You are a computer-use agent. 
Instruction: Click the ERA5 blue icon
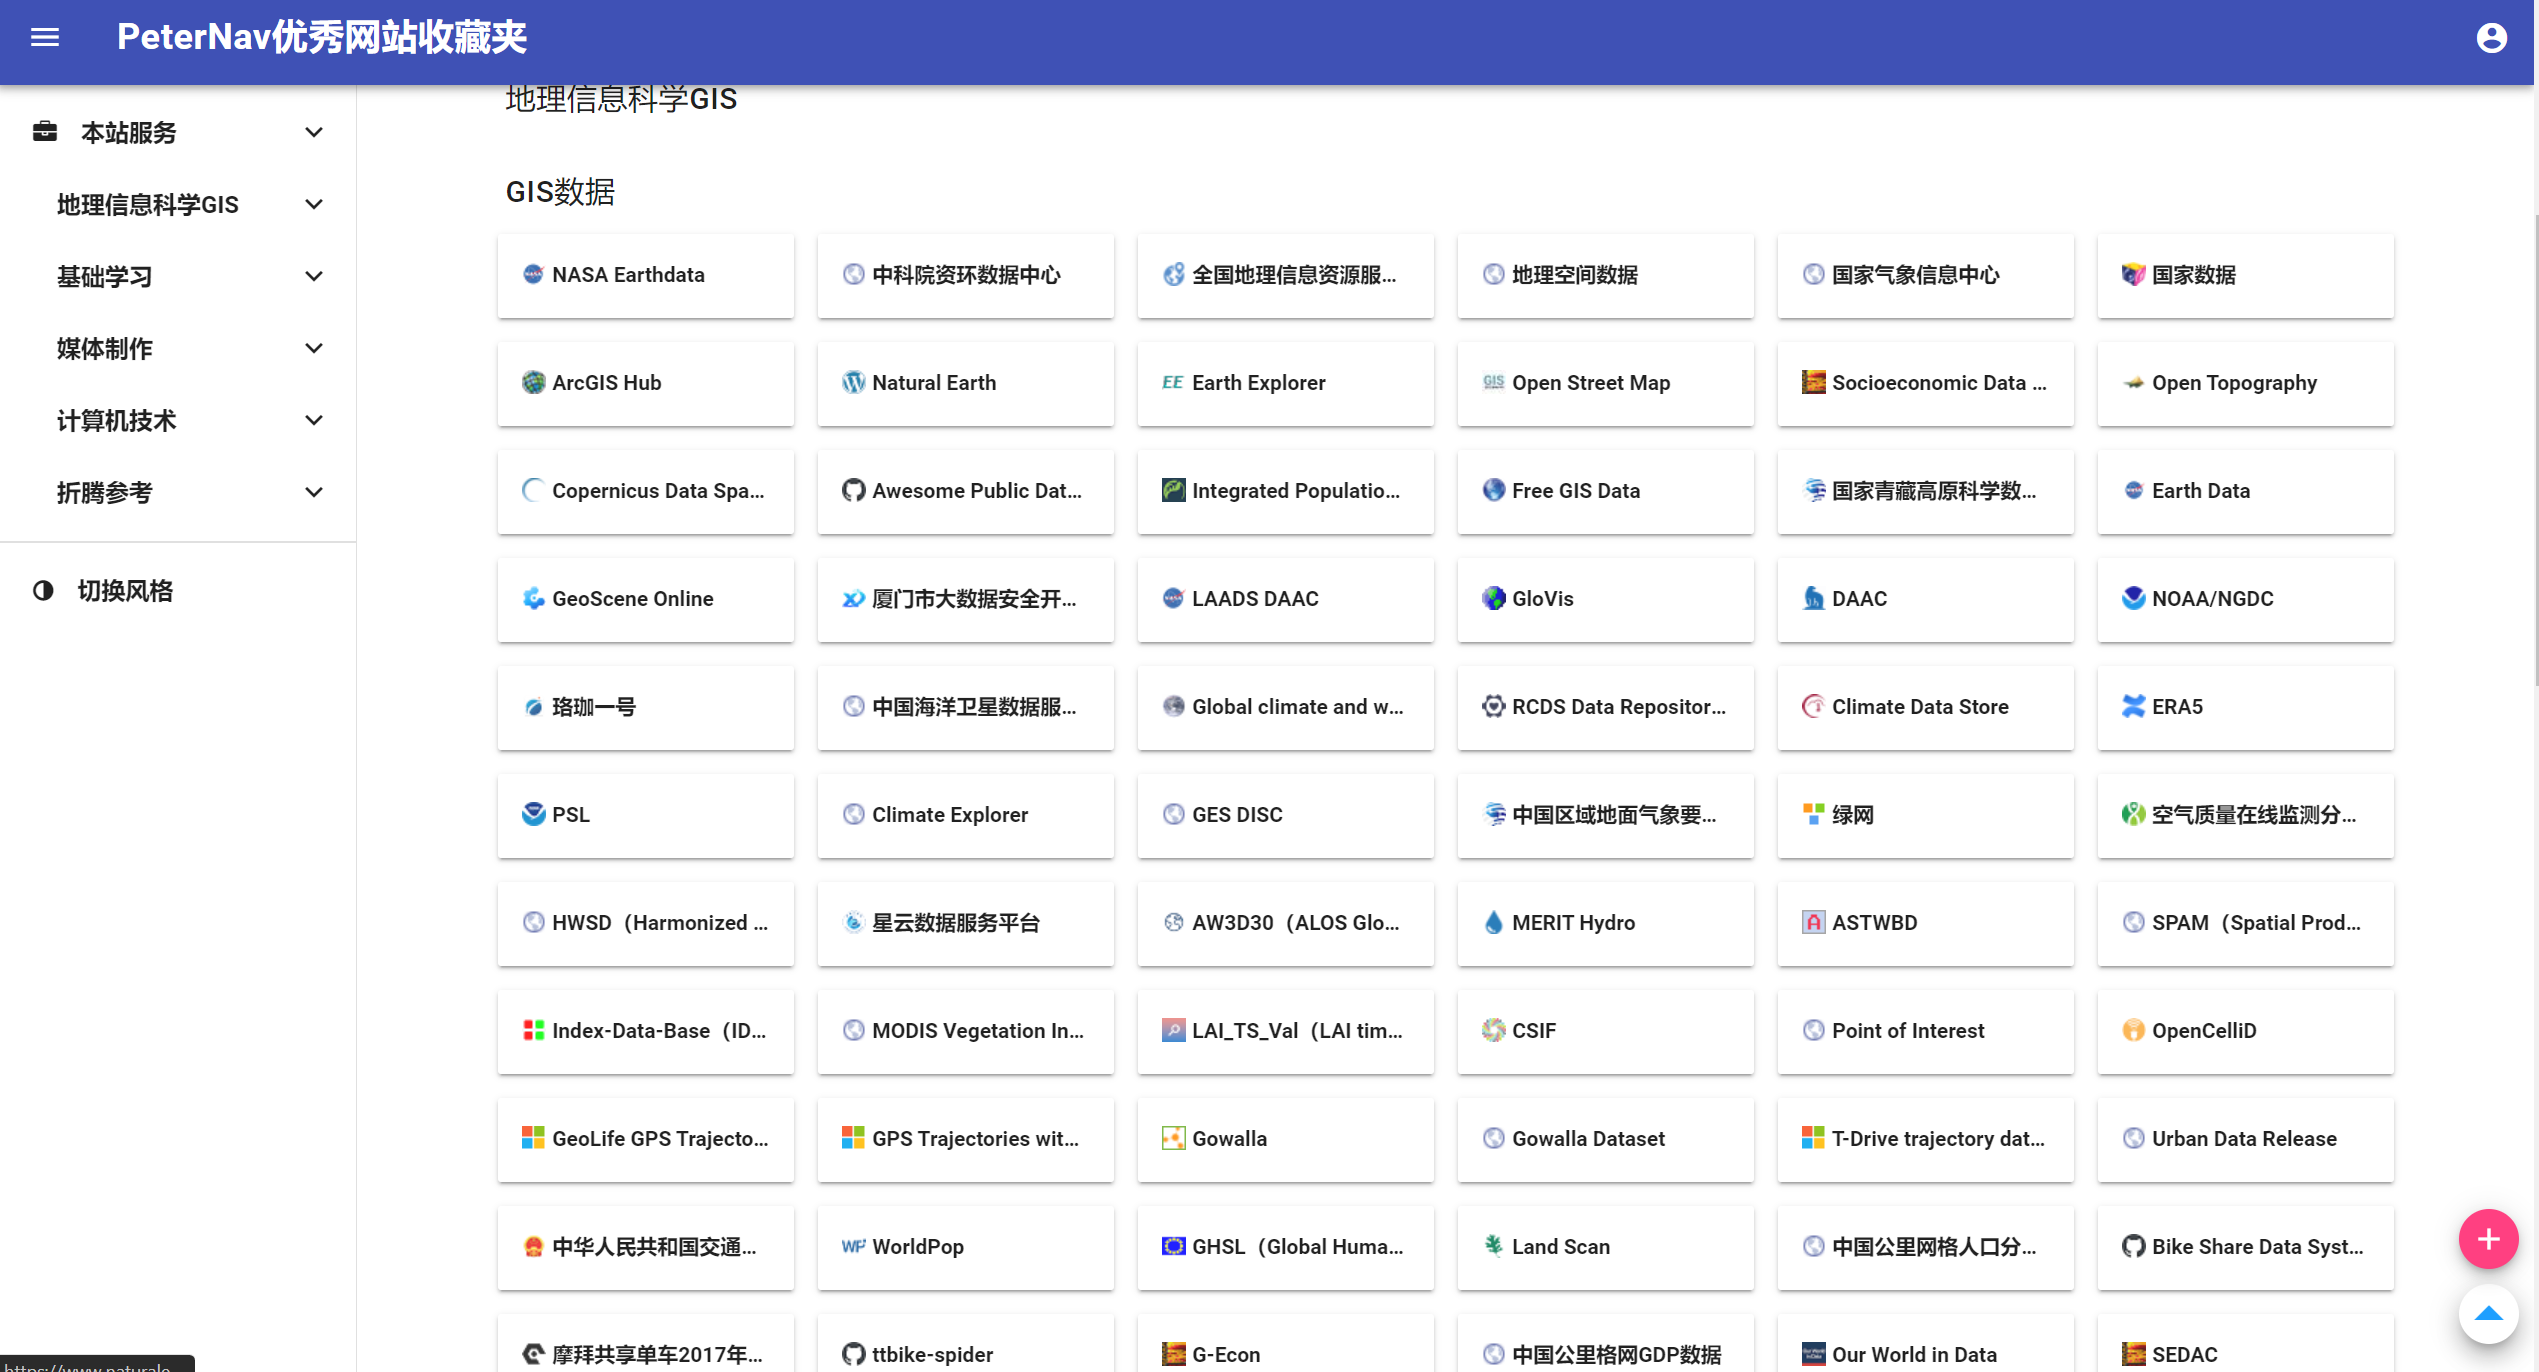coord(2133,706)
